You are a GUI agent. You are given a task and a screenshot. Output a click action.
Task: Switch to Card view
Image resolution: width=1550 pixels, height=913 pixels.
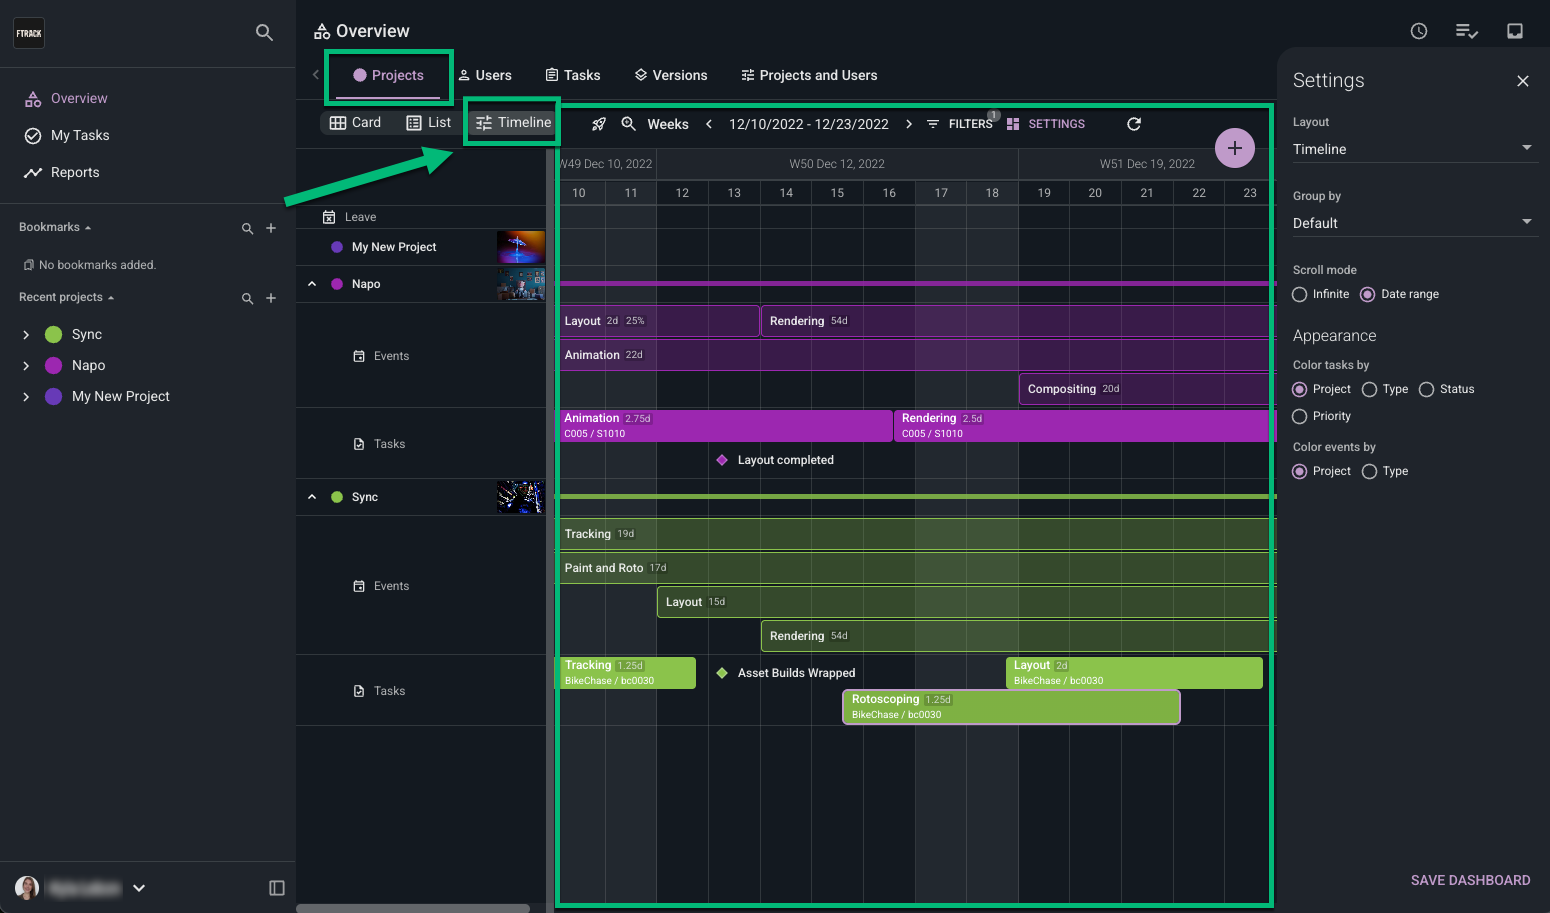point(355,122)
